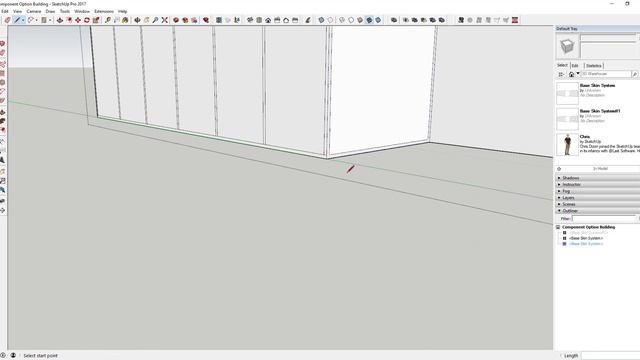Viewport: 640px width, 360px height.
Task: Open the Window menu
Action: [x=82, y=11]
